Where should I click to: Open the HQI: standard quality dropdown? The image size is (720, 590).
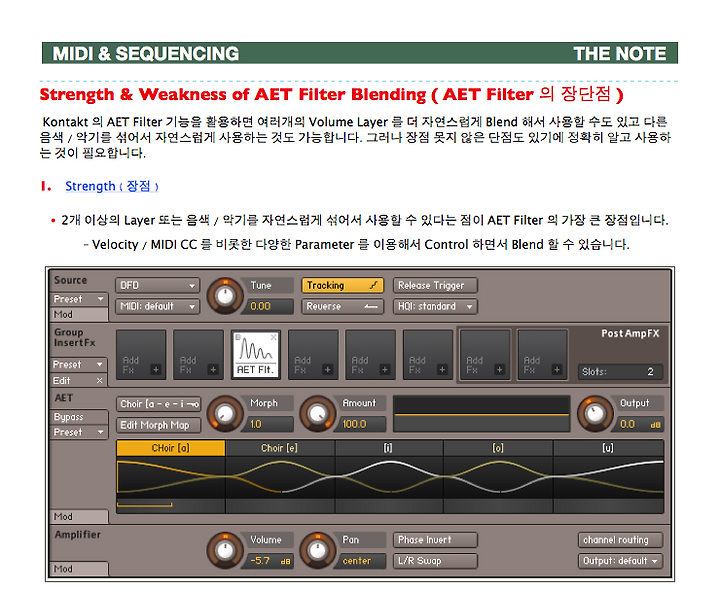point(435,306)
